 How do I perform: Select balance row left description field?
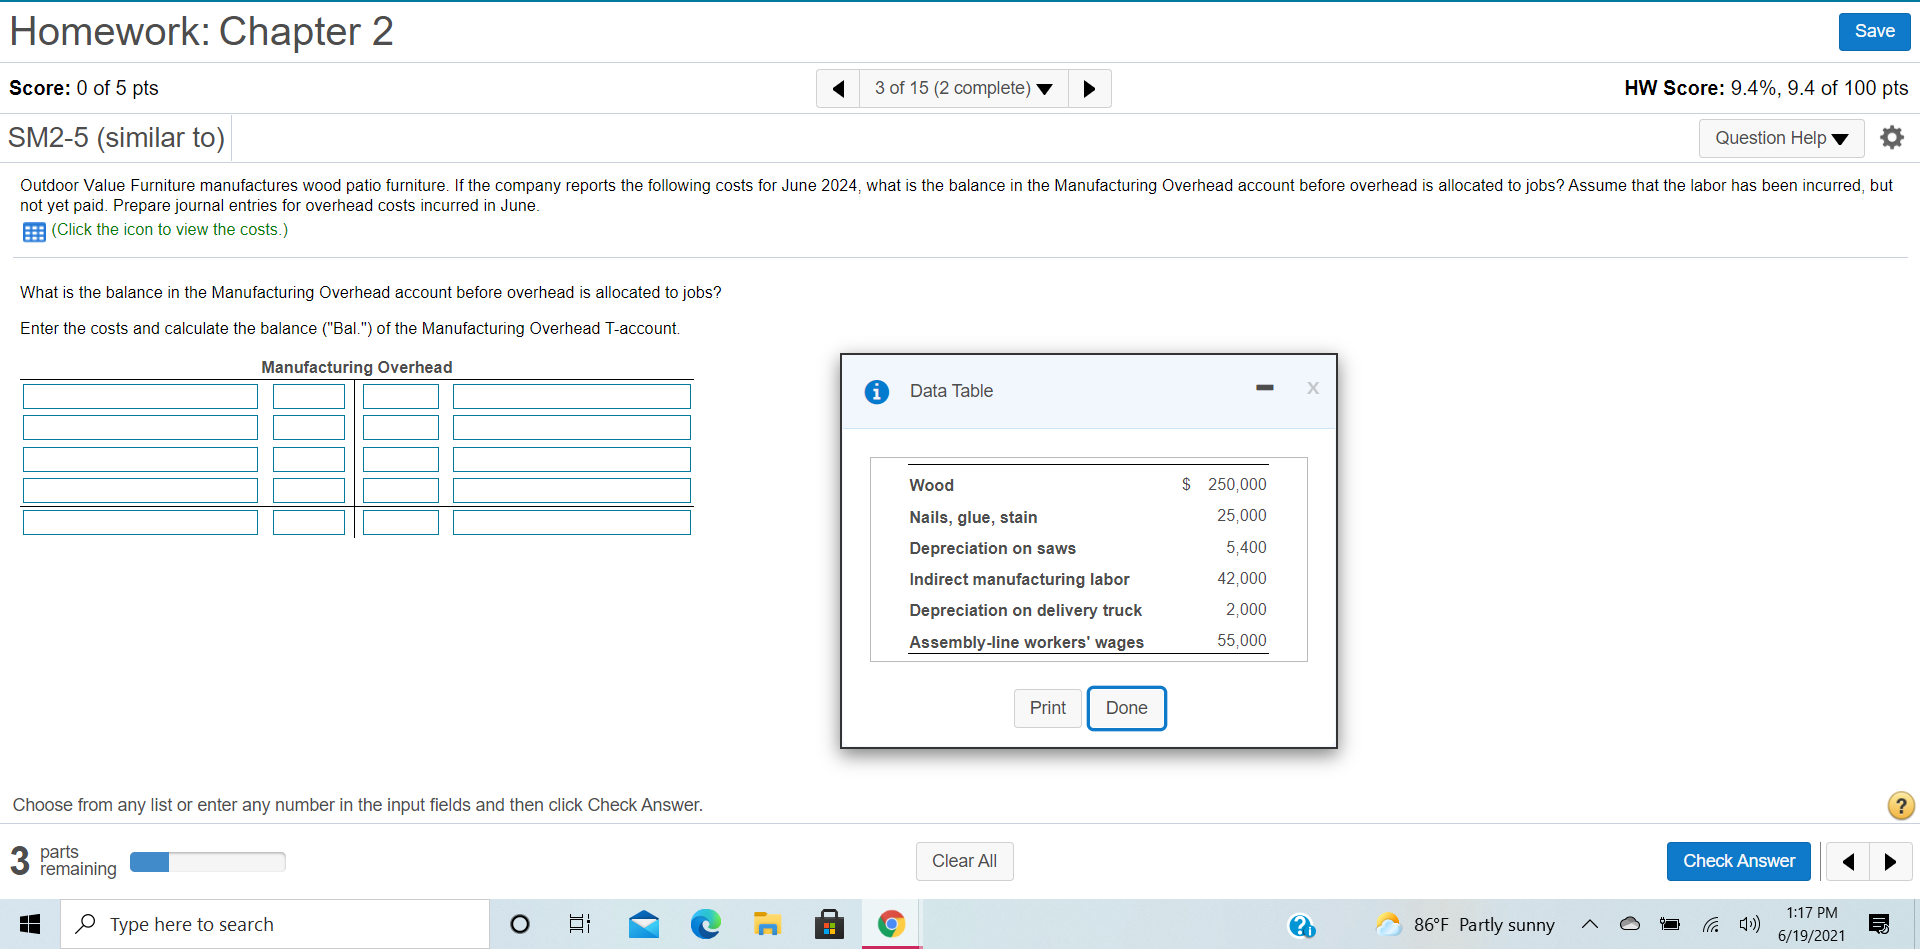pyautogui.click(x=140, y=523)
